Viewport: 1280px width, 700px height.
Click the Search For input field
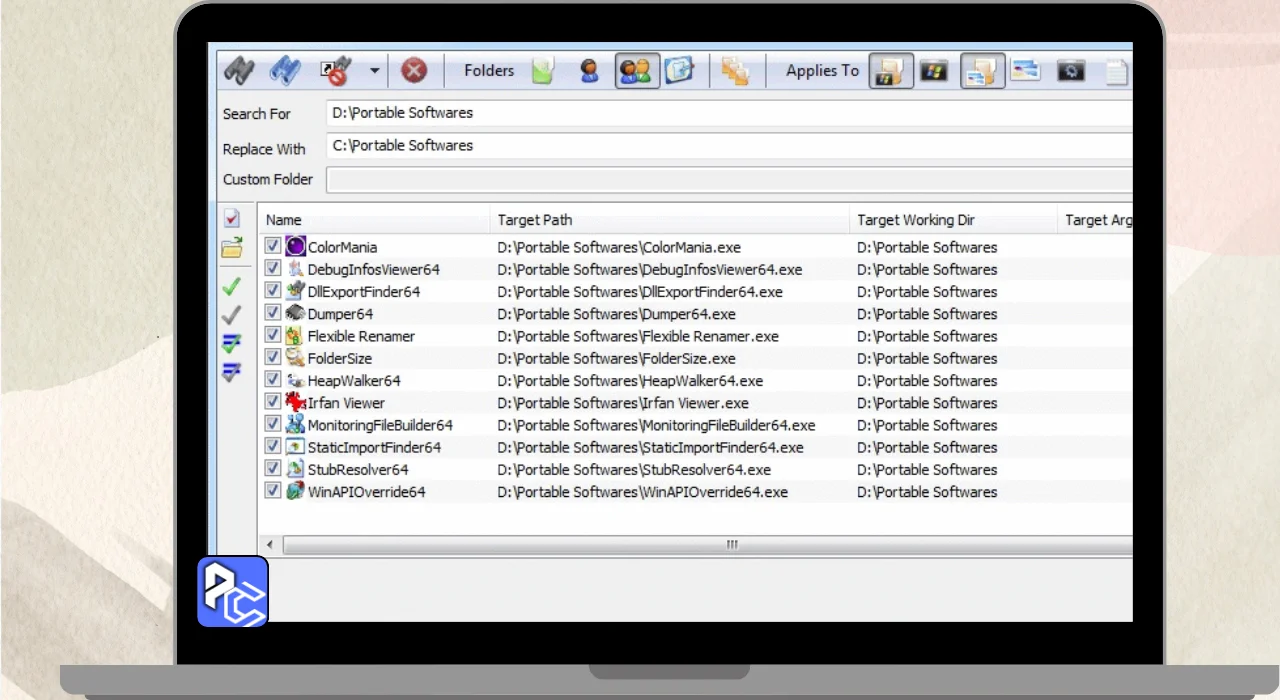pos(730,113)
